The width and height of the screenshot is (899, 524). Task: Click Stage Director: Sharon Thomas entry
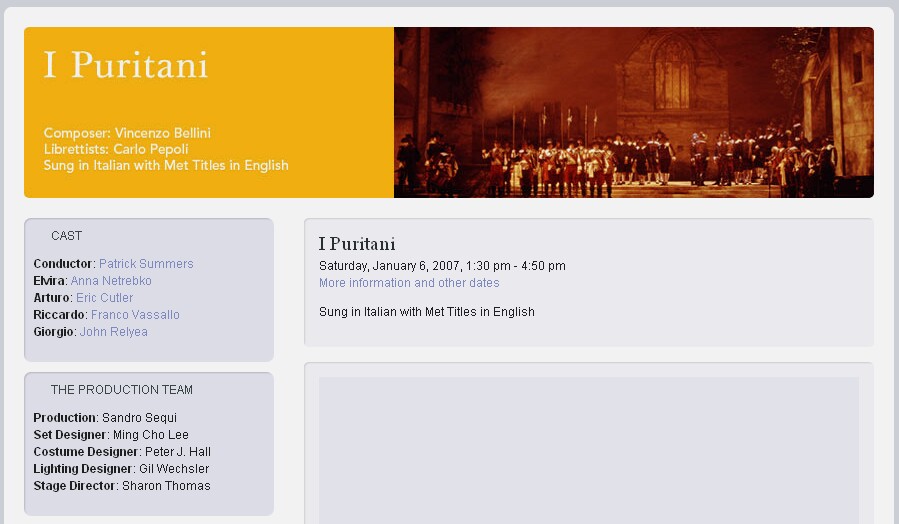pos(122,486)
